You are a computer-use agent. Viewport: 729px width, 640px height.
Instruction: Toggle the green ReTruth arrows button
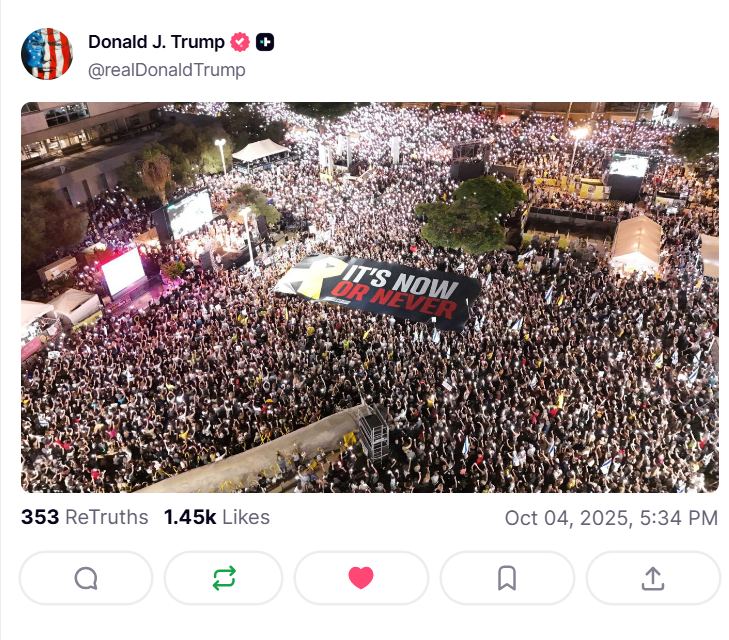tap(224, 578)
